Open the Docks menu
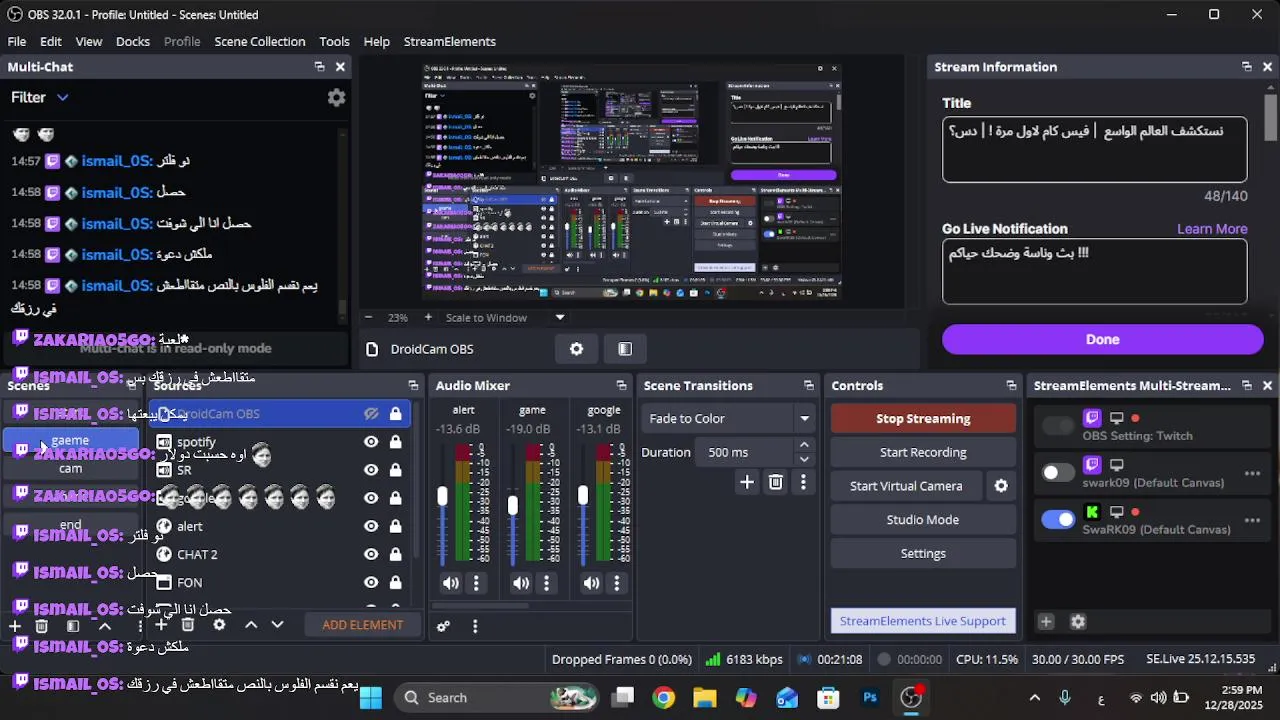Image resolution: width=1280 pixels, height=720 pixels. 133,41
